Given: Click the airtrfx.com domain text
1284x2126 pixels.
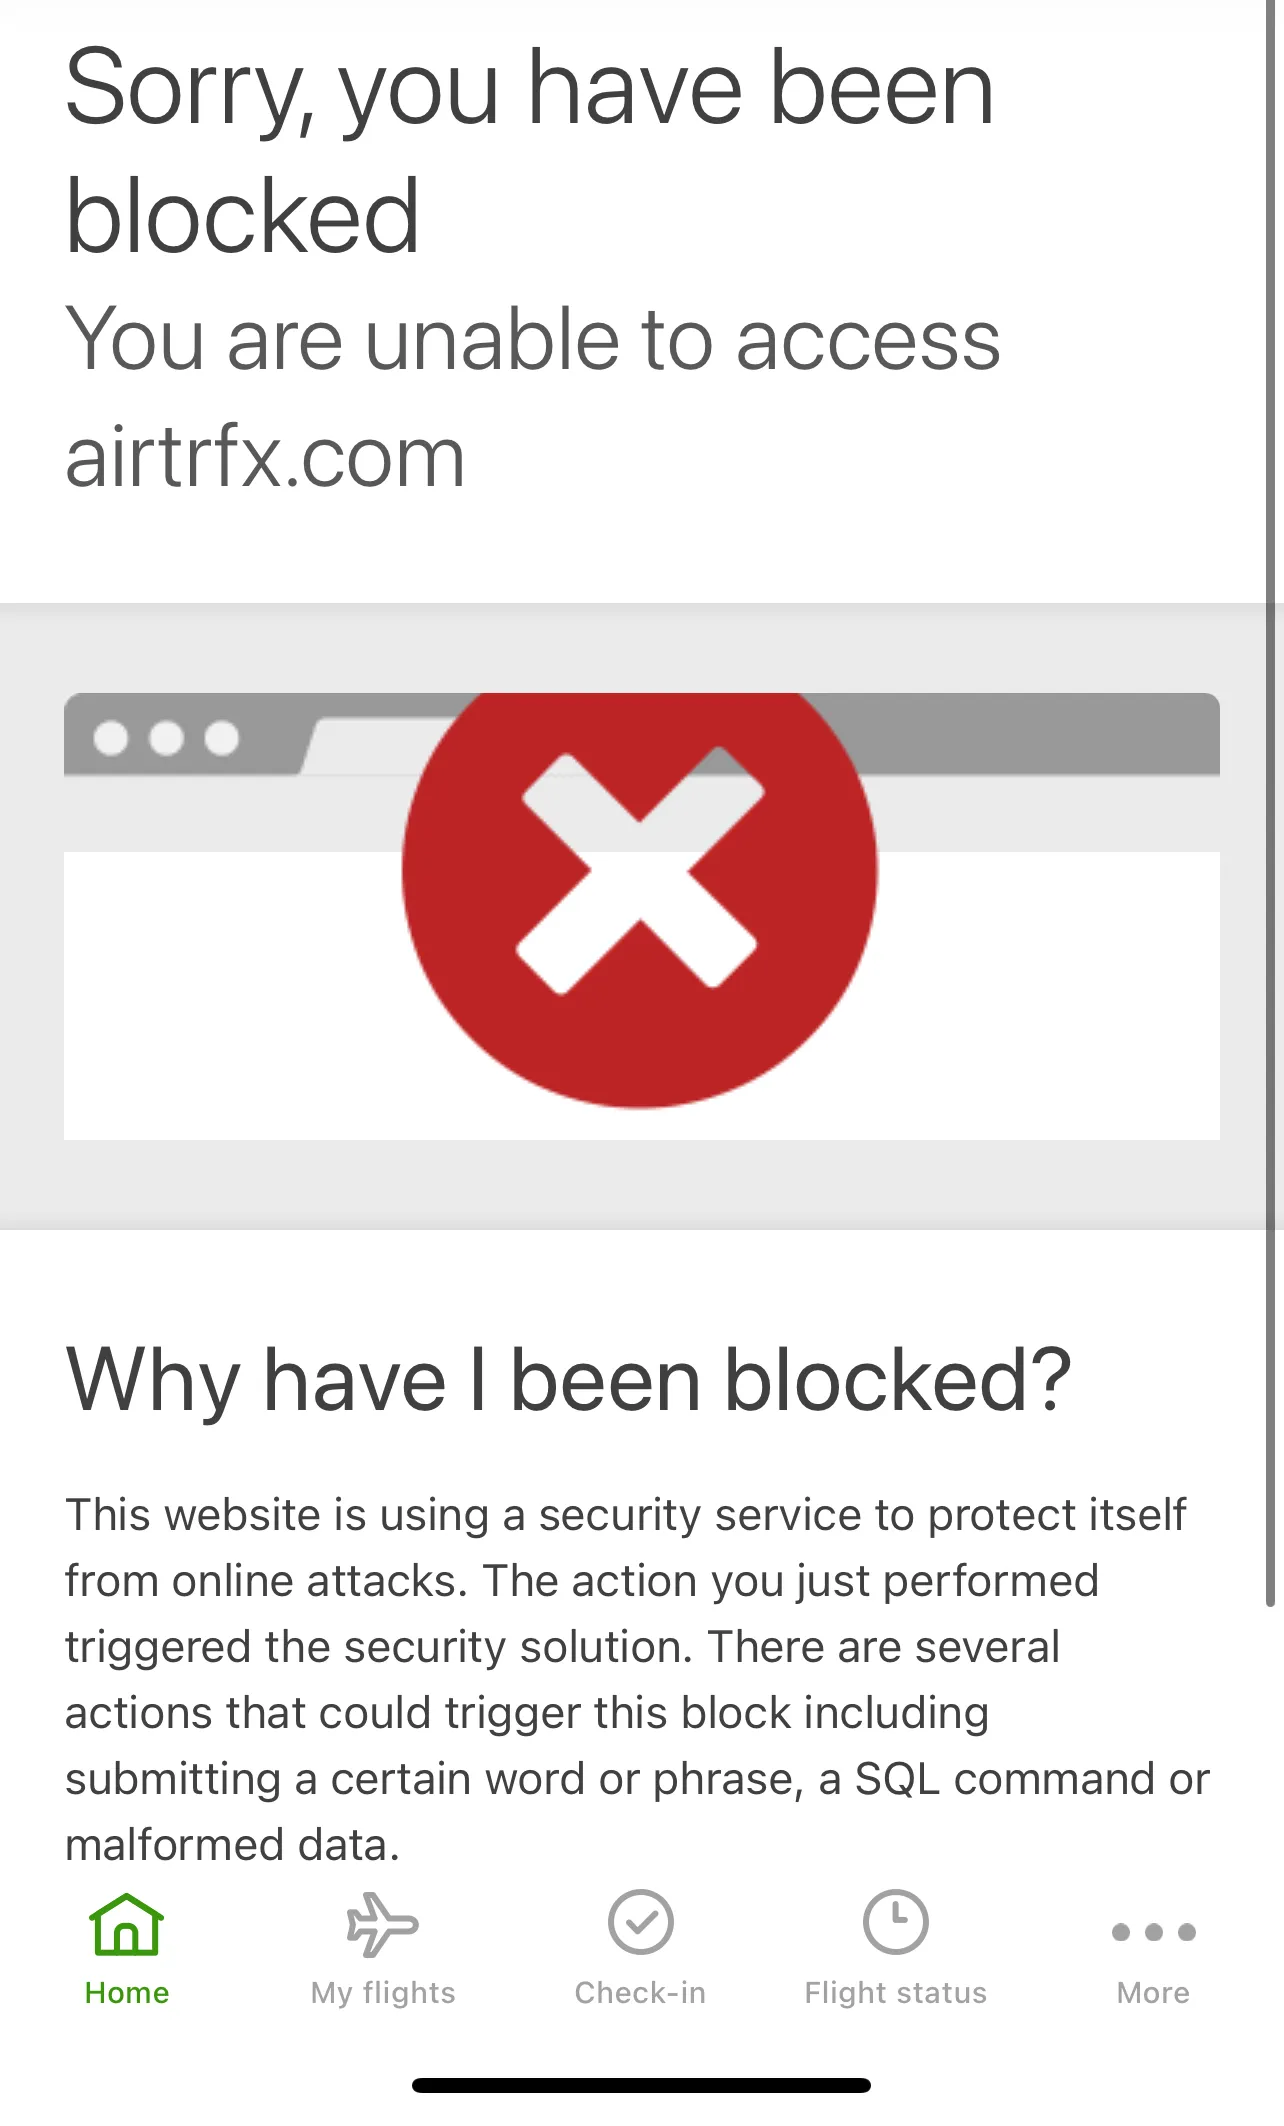Looking at the screenshot, I should coord(266,457).
